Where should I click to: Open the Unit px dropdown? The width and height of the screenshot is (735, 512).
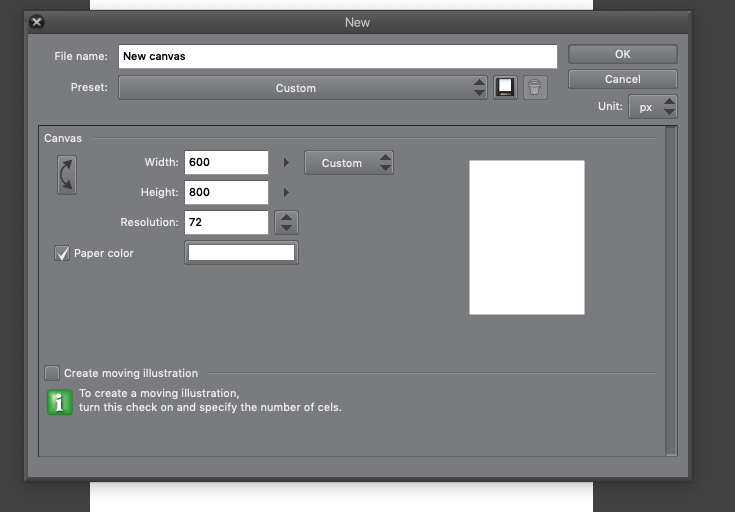coord(653,107)
